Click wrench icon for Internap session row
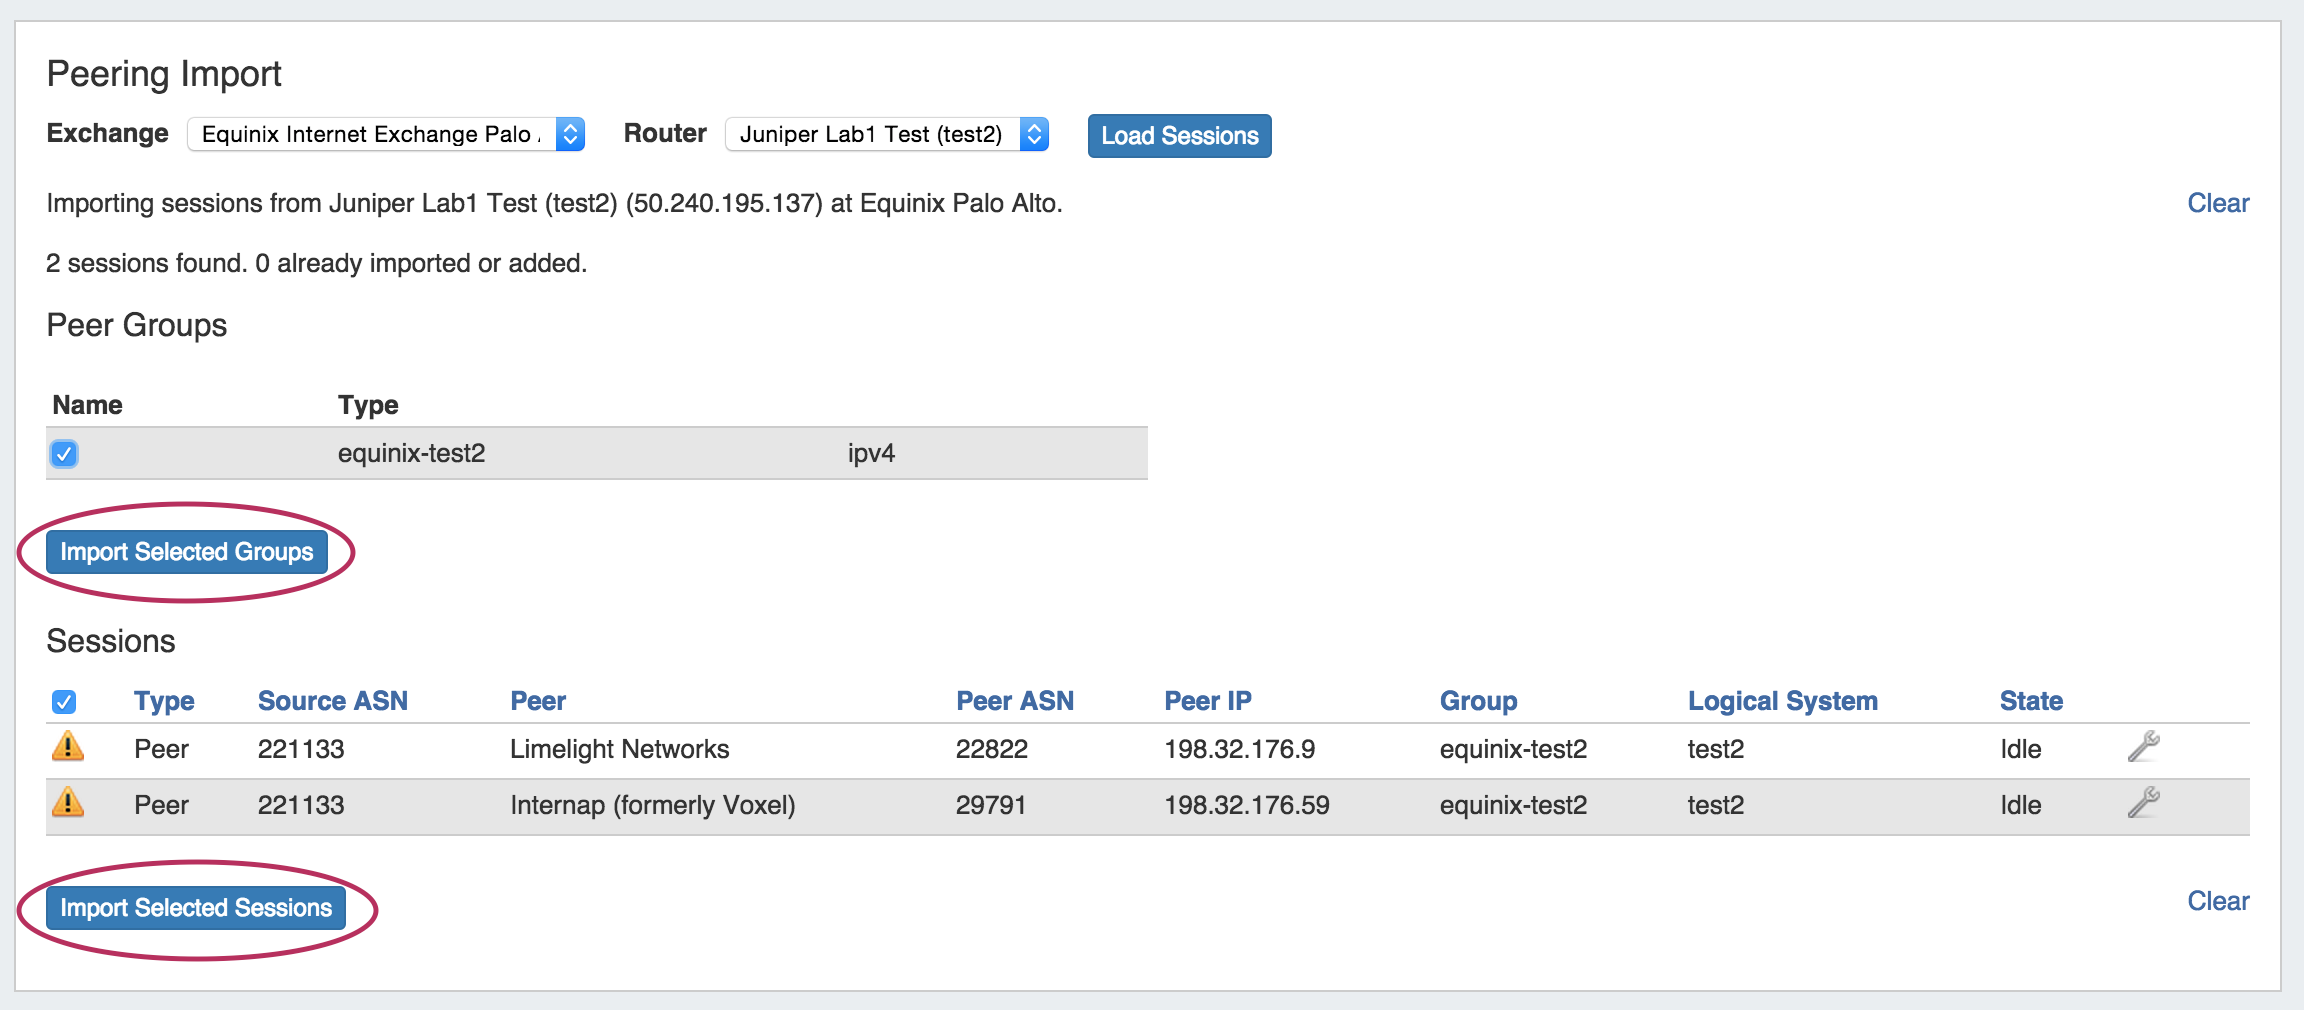 tap(2143, 803)
